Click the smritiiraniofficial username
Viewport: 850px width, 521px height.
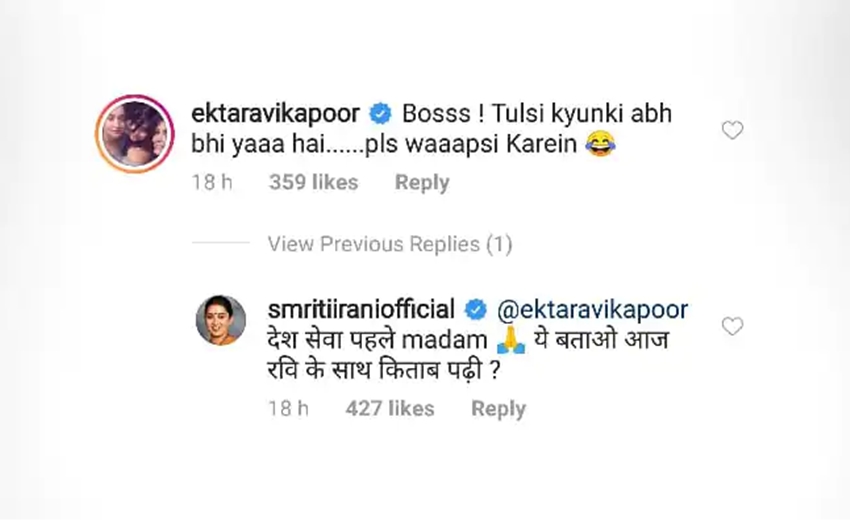pyautogui.click(x=361, y=310)
